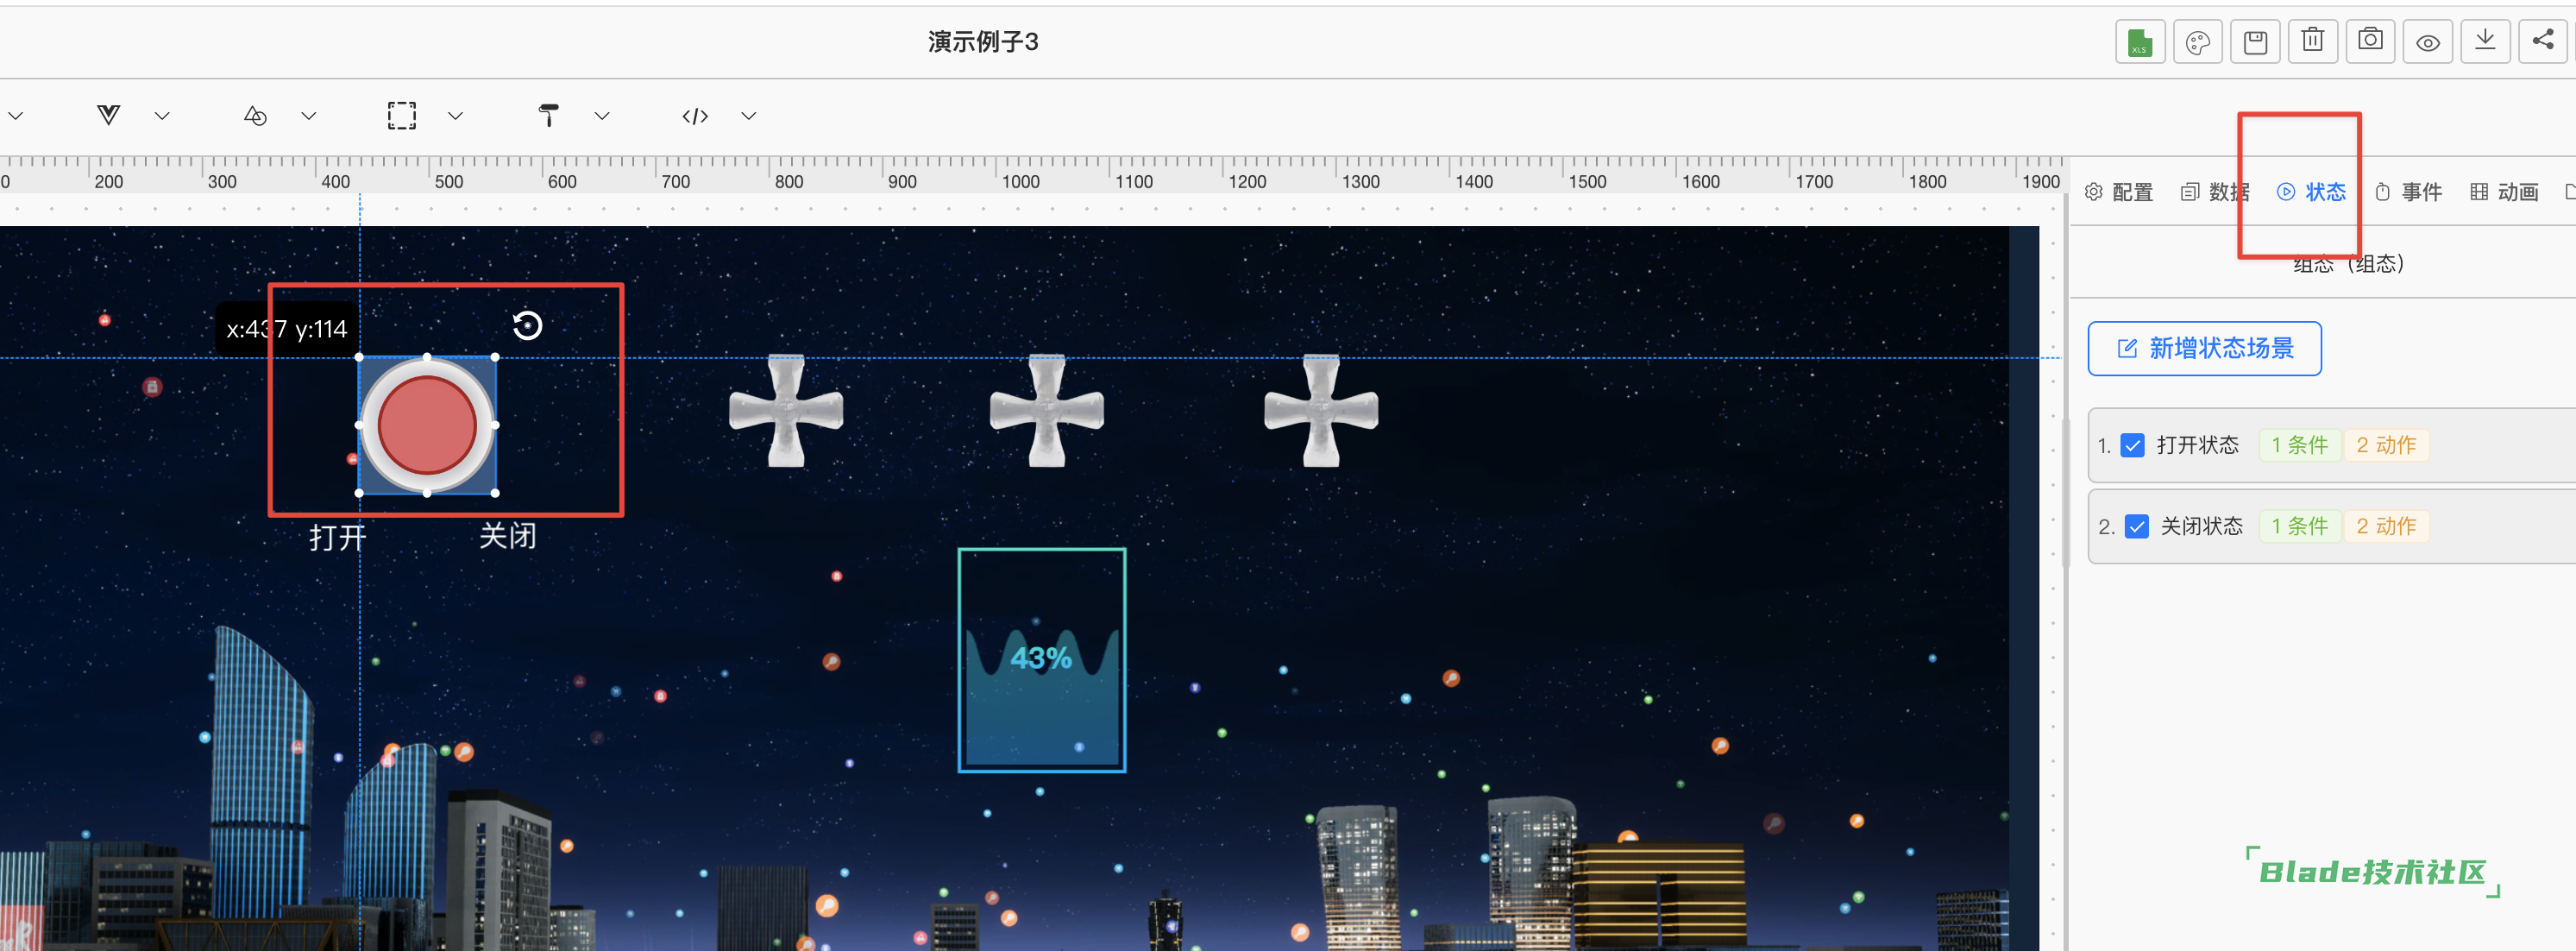This screenshot has width=2576, height=951.
Task: Click the XLS export icon
Action: tap(2139, 42)
